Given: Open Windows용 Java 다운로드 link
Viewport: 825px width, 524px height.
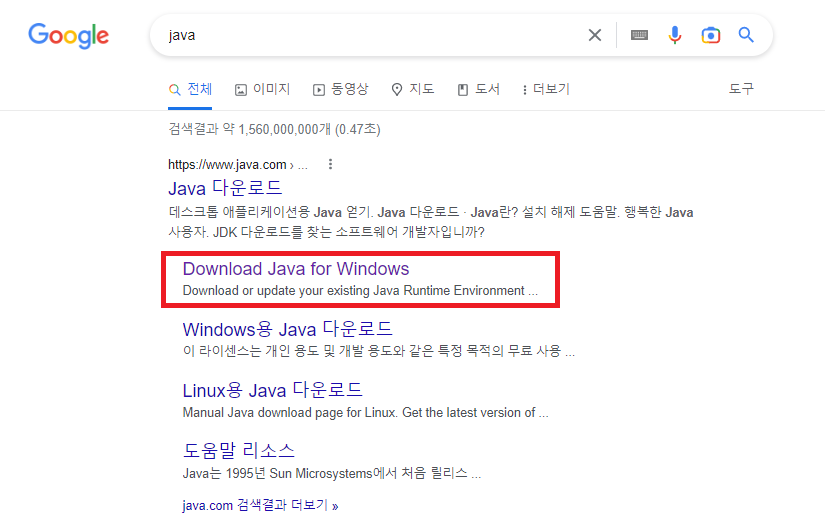Looking at the screenshot, I should pos(288,329).
